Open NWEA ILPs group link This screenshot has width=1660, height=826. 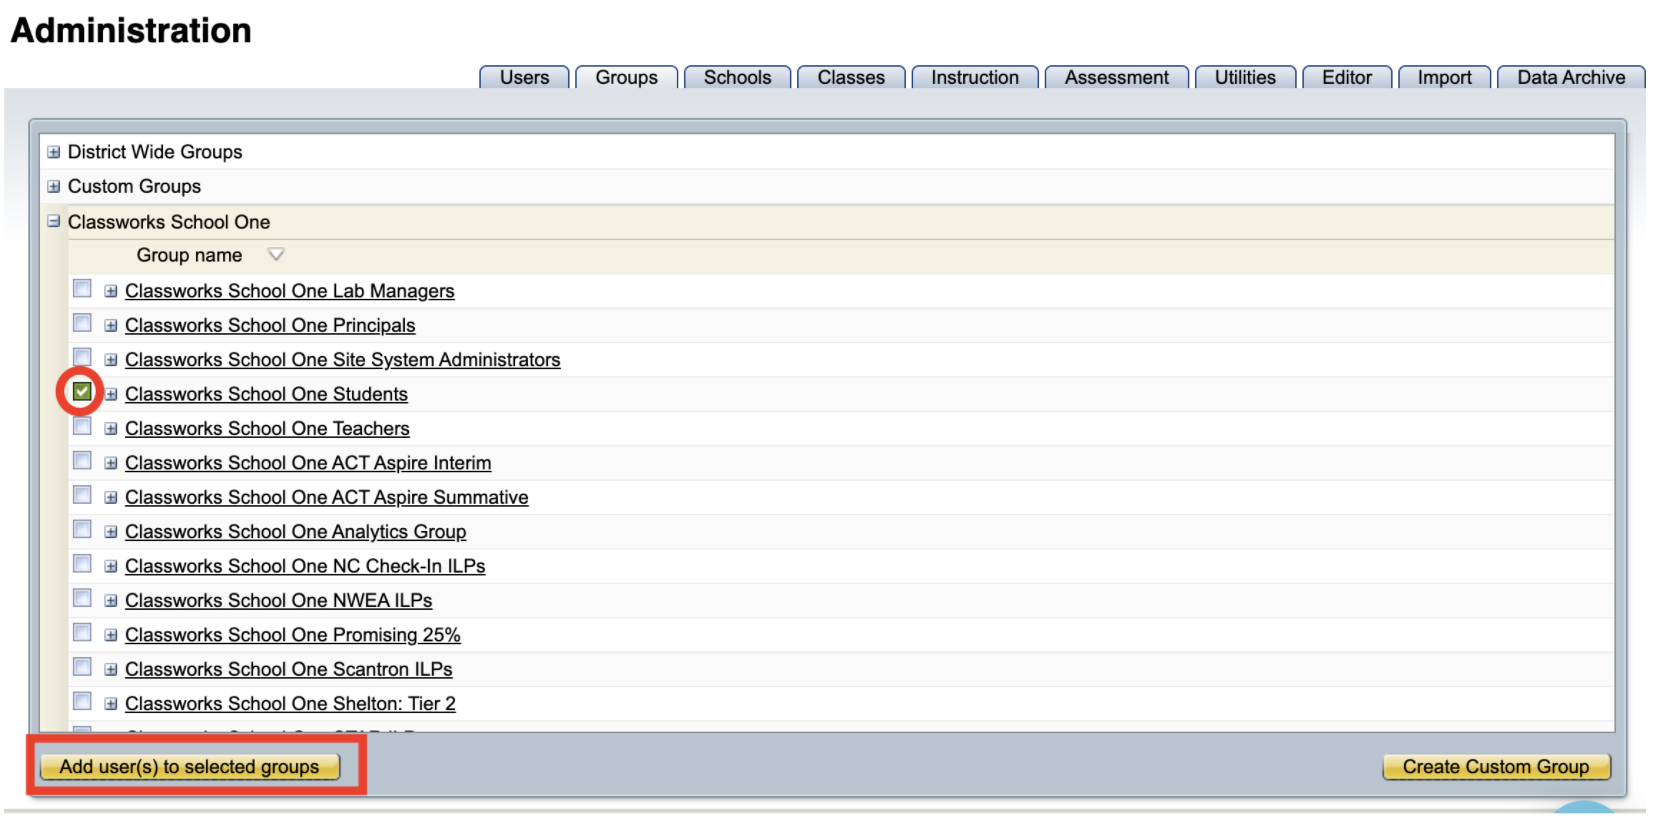[x=278, y=600]
